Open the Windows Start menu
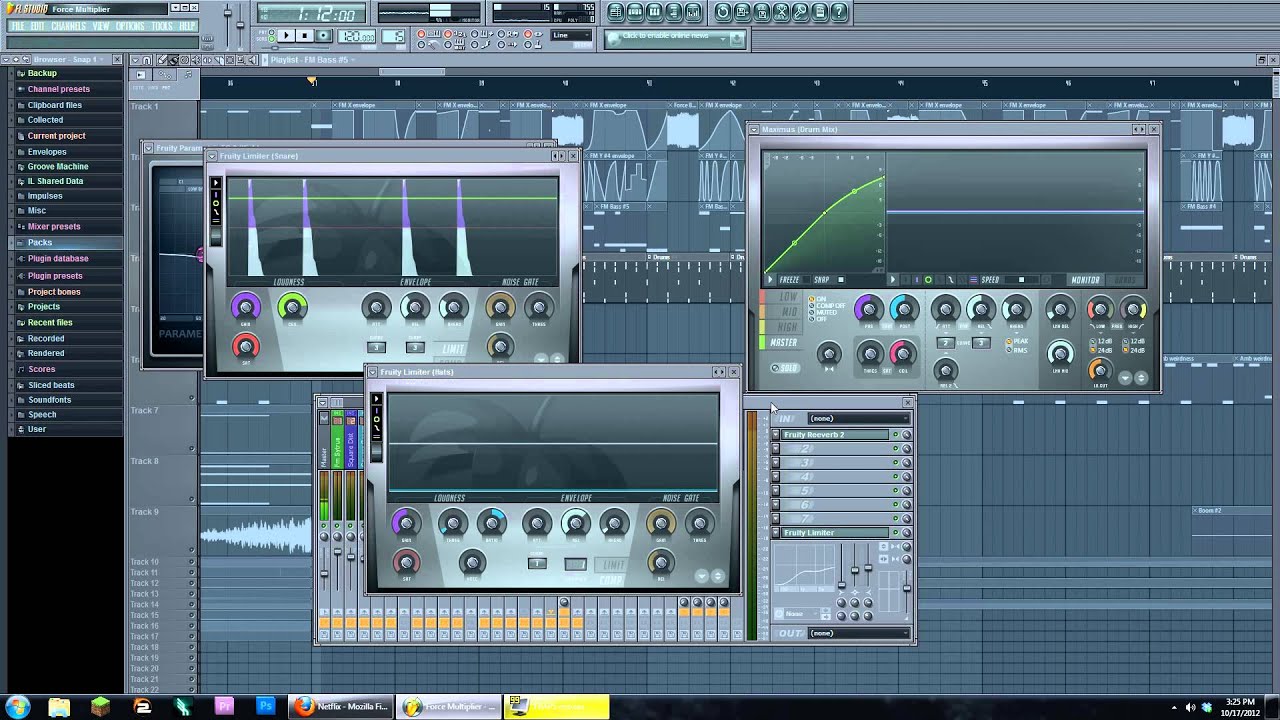Screen dimensions: 1280x720 coord(17,707)
